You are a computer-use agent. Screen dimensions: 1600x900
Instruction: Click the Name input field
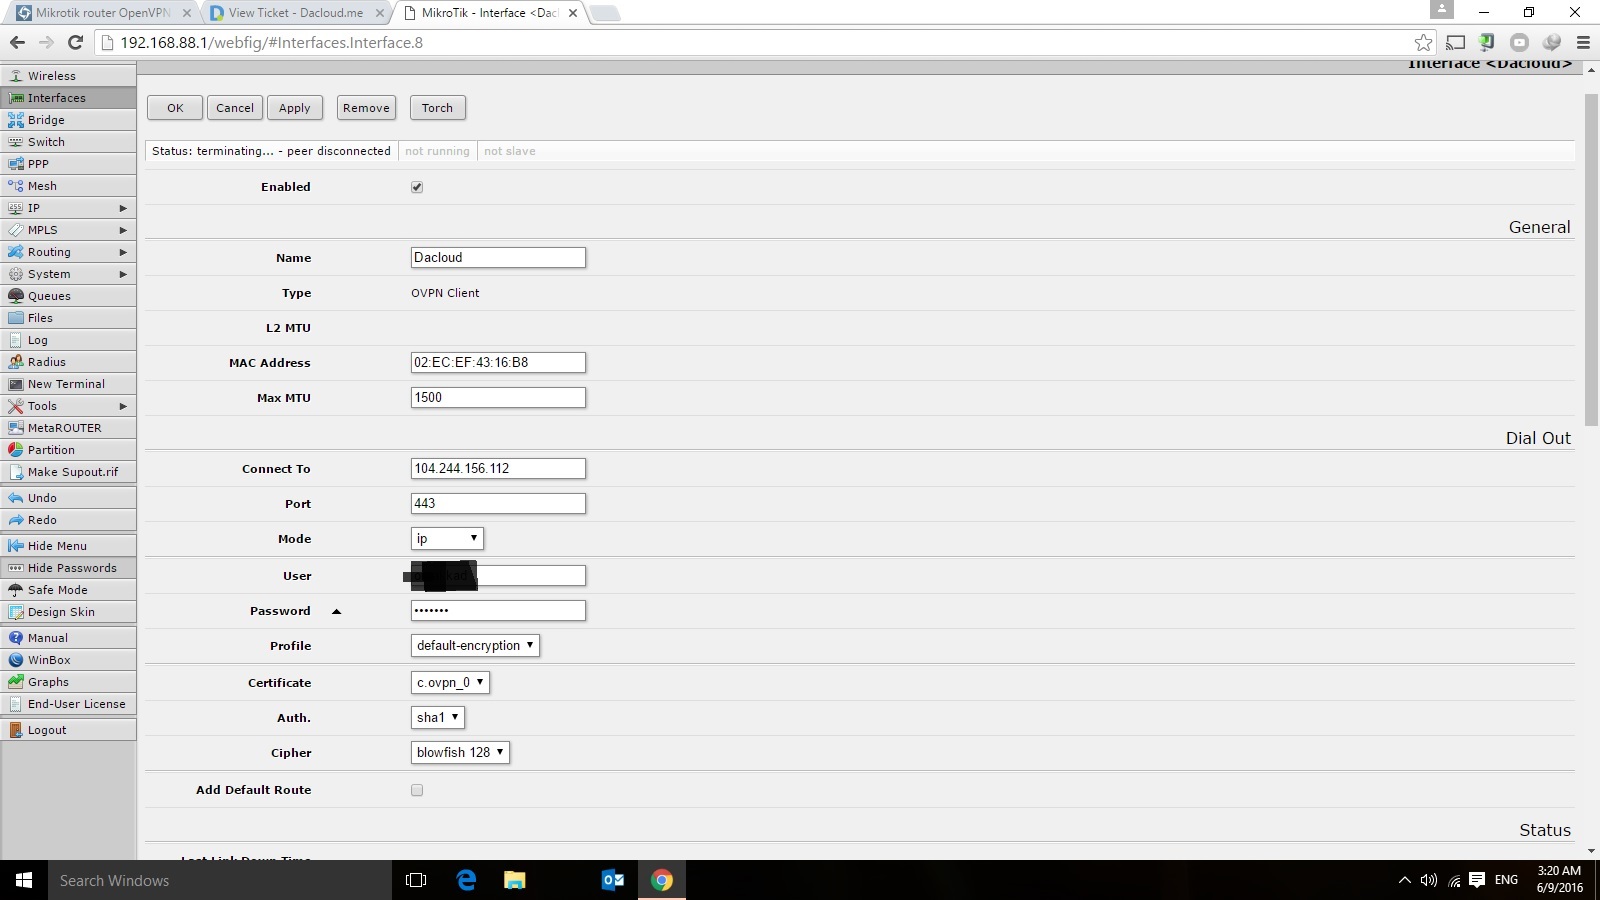tap(498, 258)
